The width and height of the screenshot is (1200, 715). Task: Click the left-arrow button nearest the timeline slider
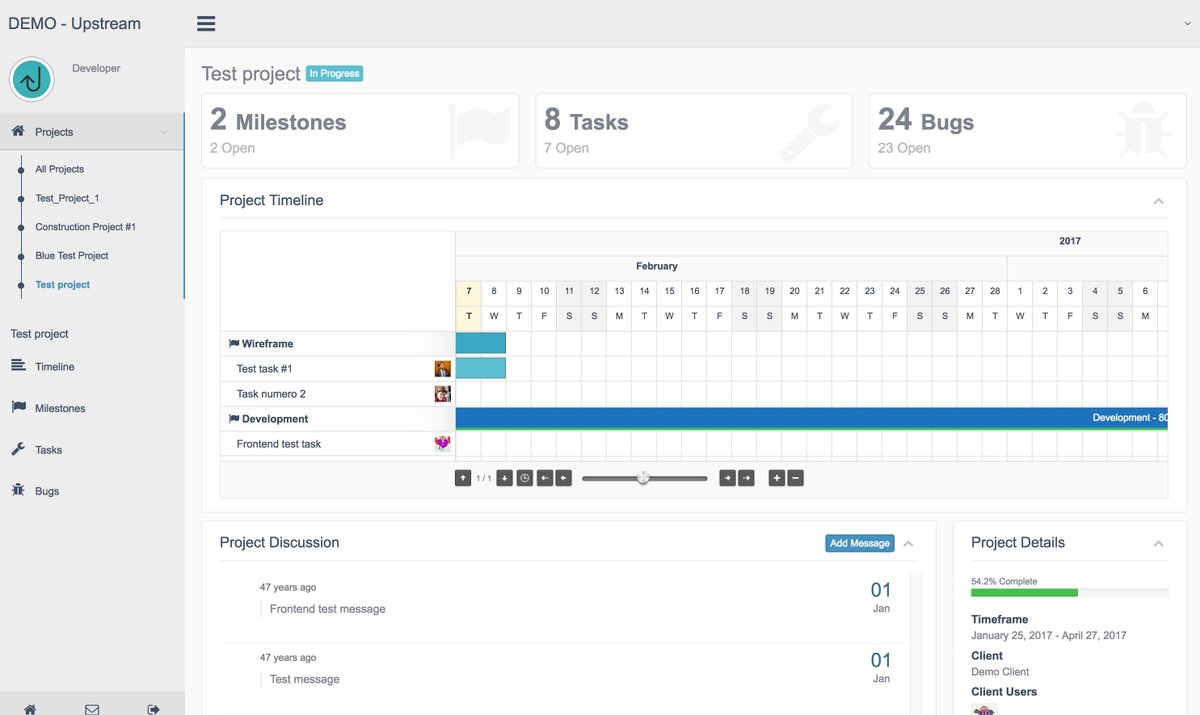pos(564,478)
